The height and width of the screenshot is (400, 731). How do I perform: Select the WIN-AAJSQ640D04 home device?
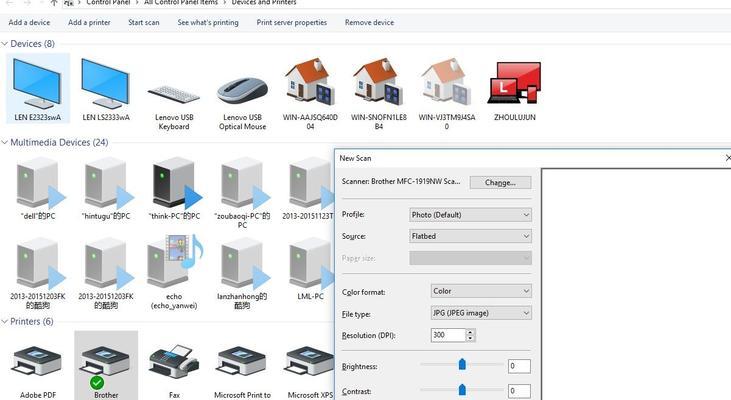tap(310, 93)
